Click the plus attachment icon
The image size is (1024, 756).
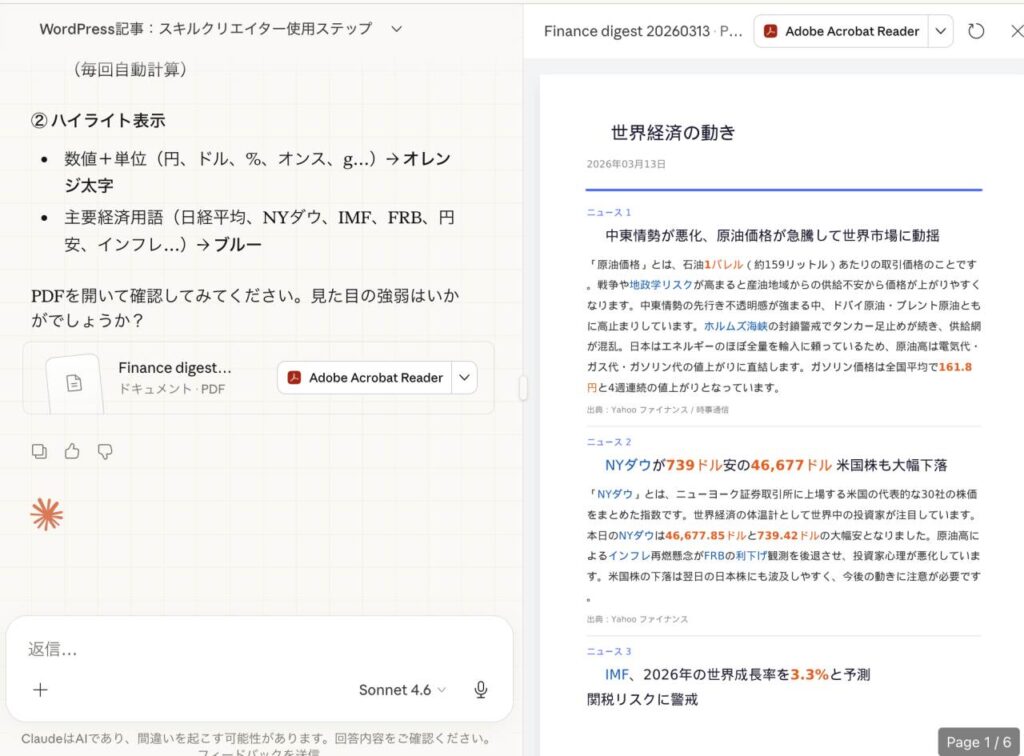coord(40,690)
